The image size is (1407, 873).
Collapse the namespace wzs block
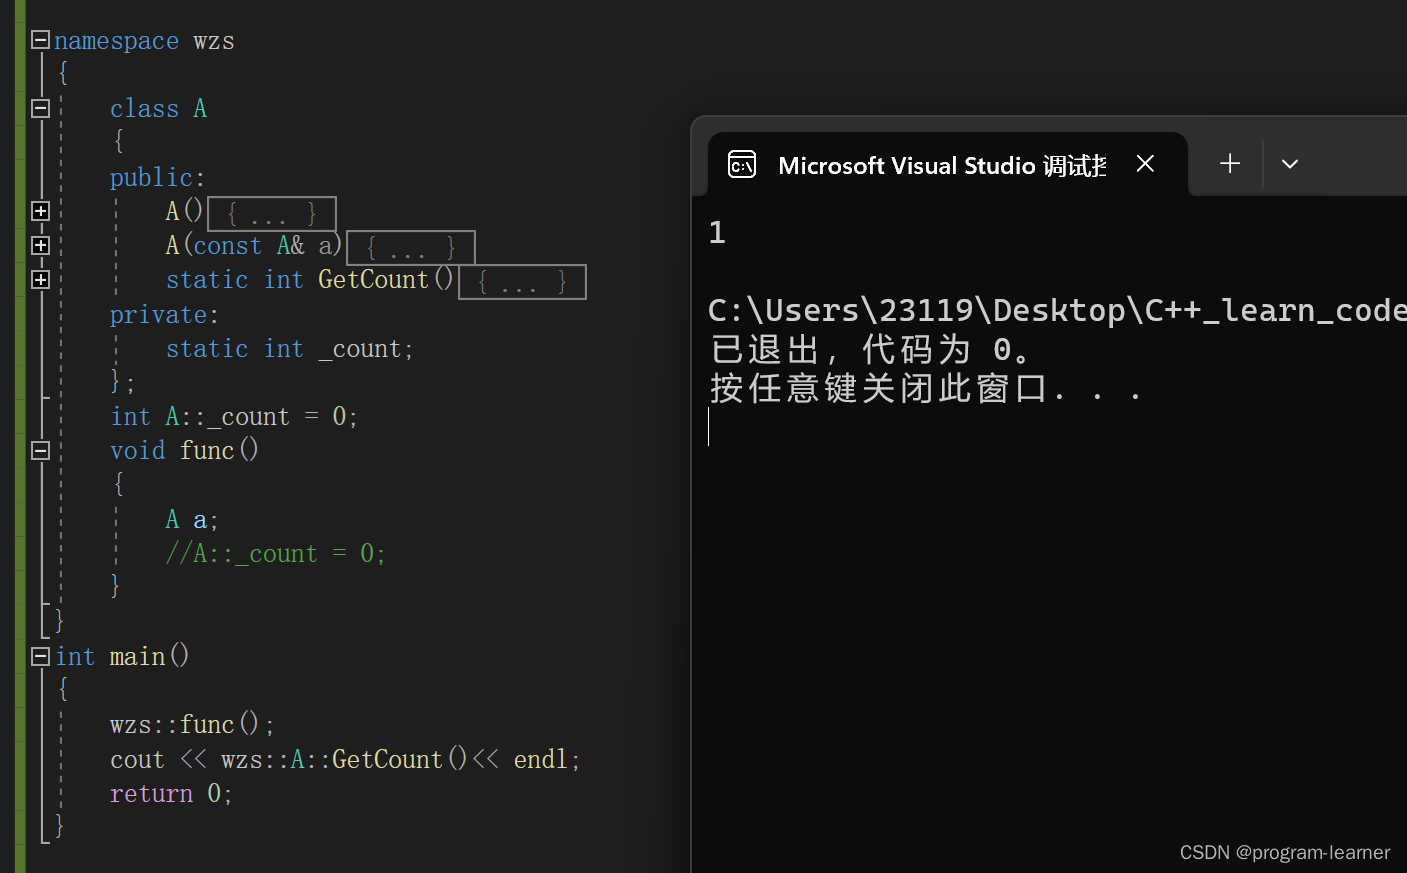tap(40, 40)
